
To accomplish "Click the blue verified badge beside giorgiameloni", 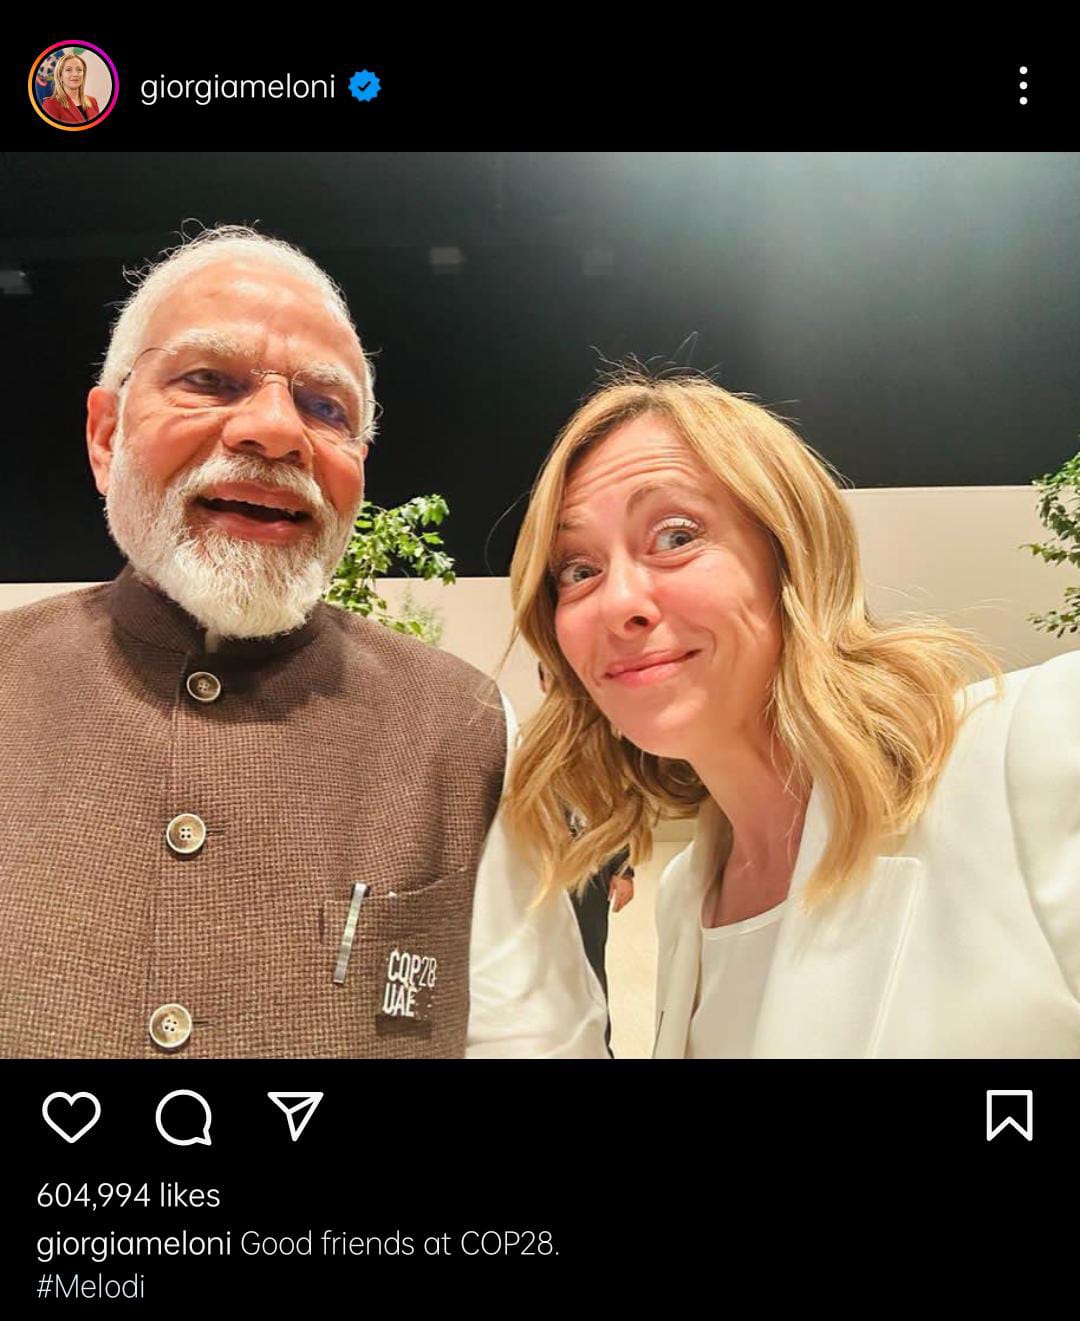I will coord(365,87).
